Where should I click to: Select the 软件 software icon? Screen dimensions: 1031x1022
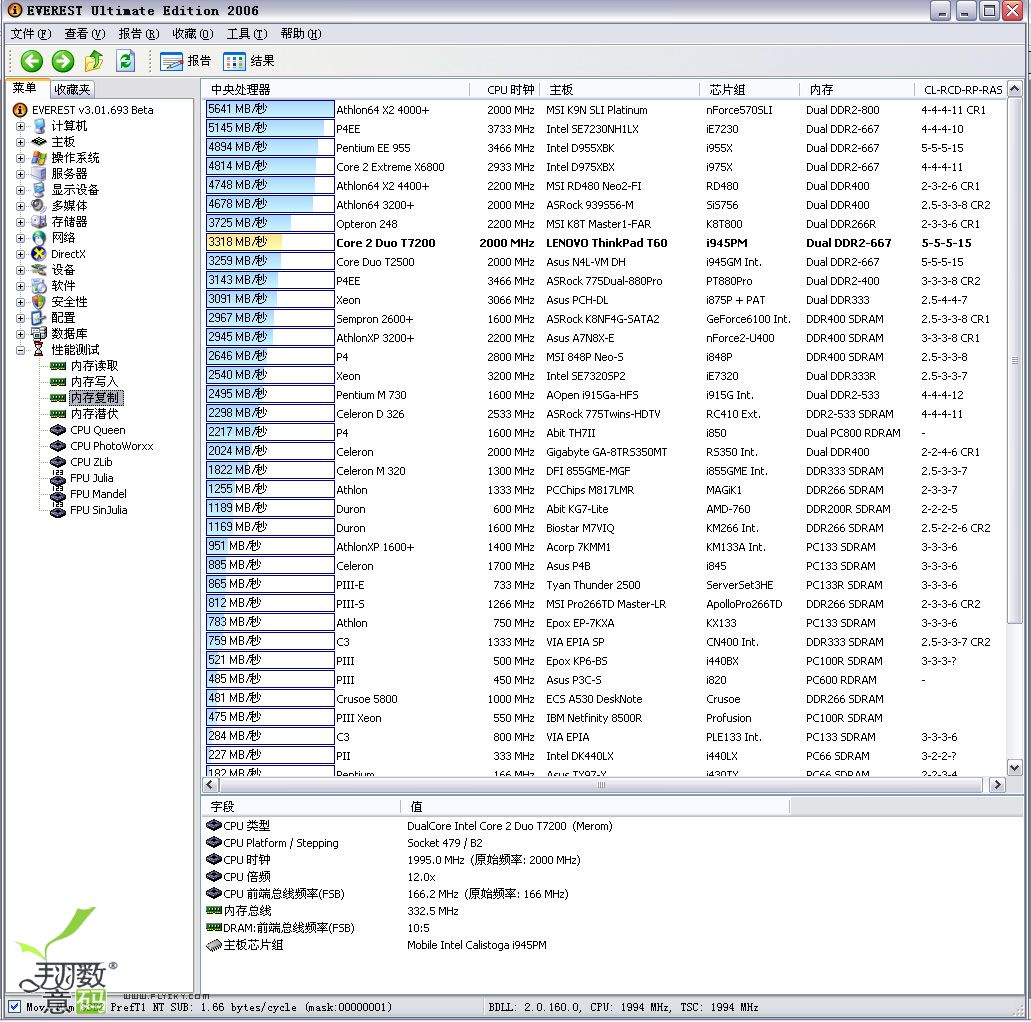click(x=39, y=285)
